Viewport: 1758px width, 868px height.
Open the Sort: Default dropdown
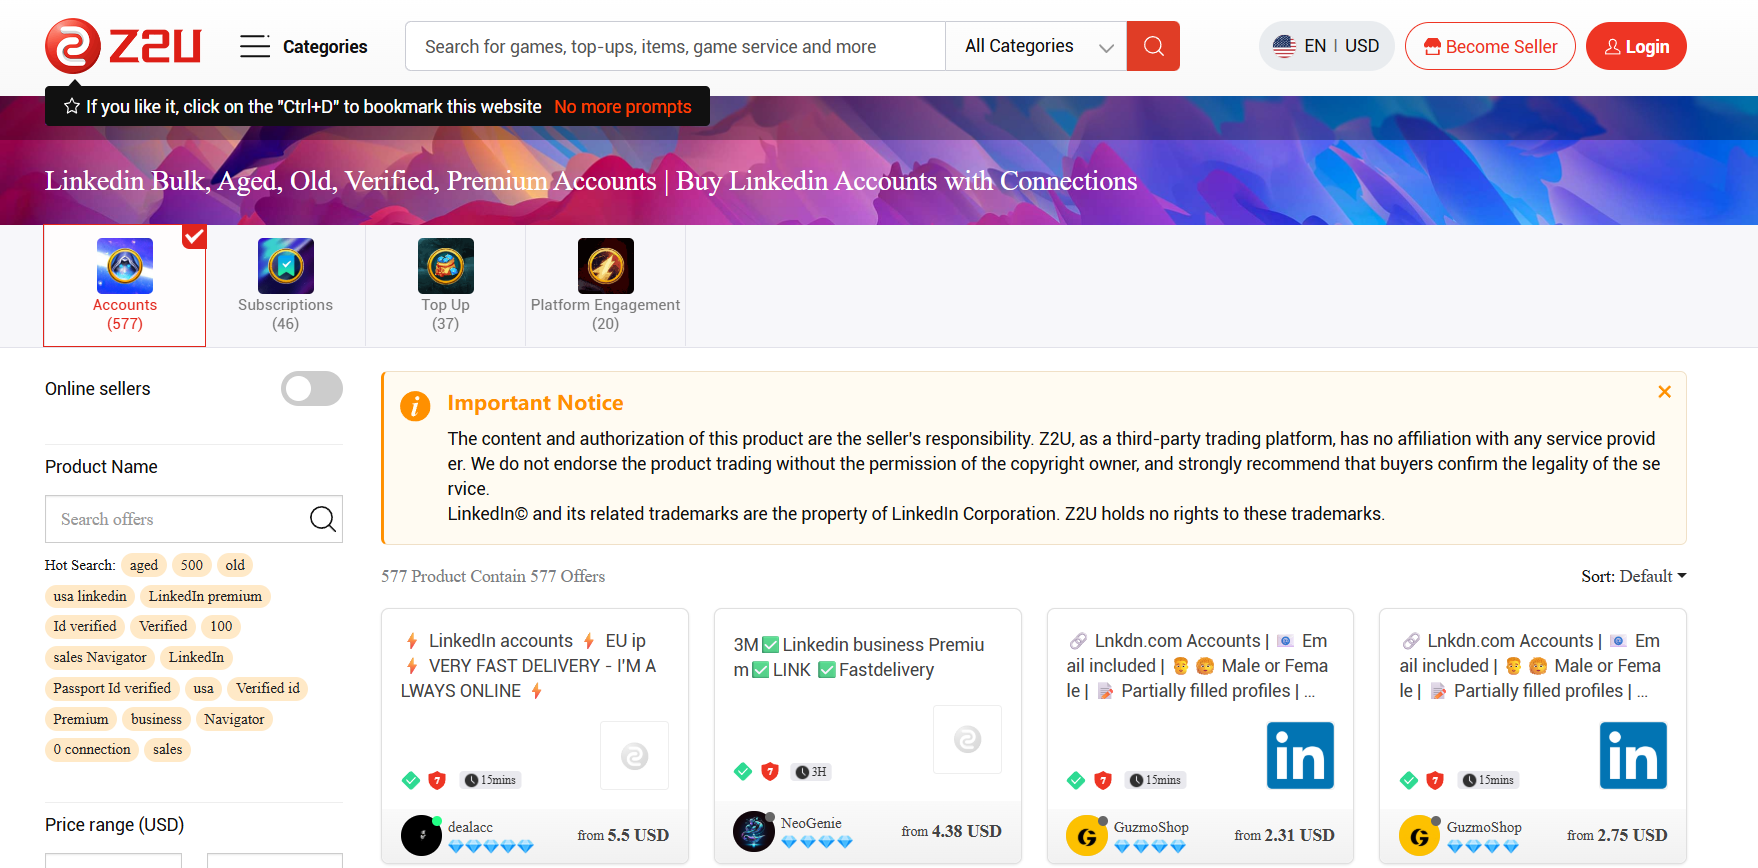(1633, 576)
